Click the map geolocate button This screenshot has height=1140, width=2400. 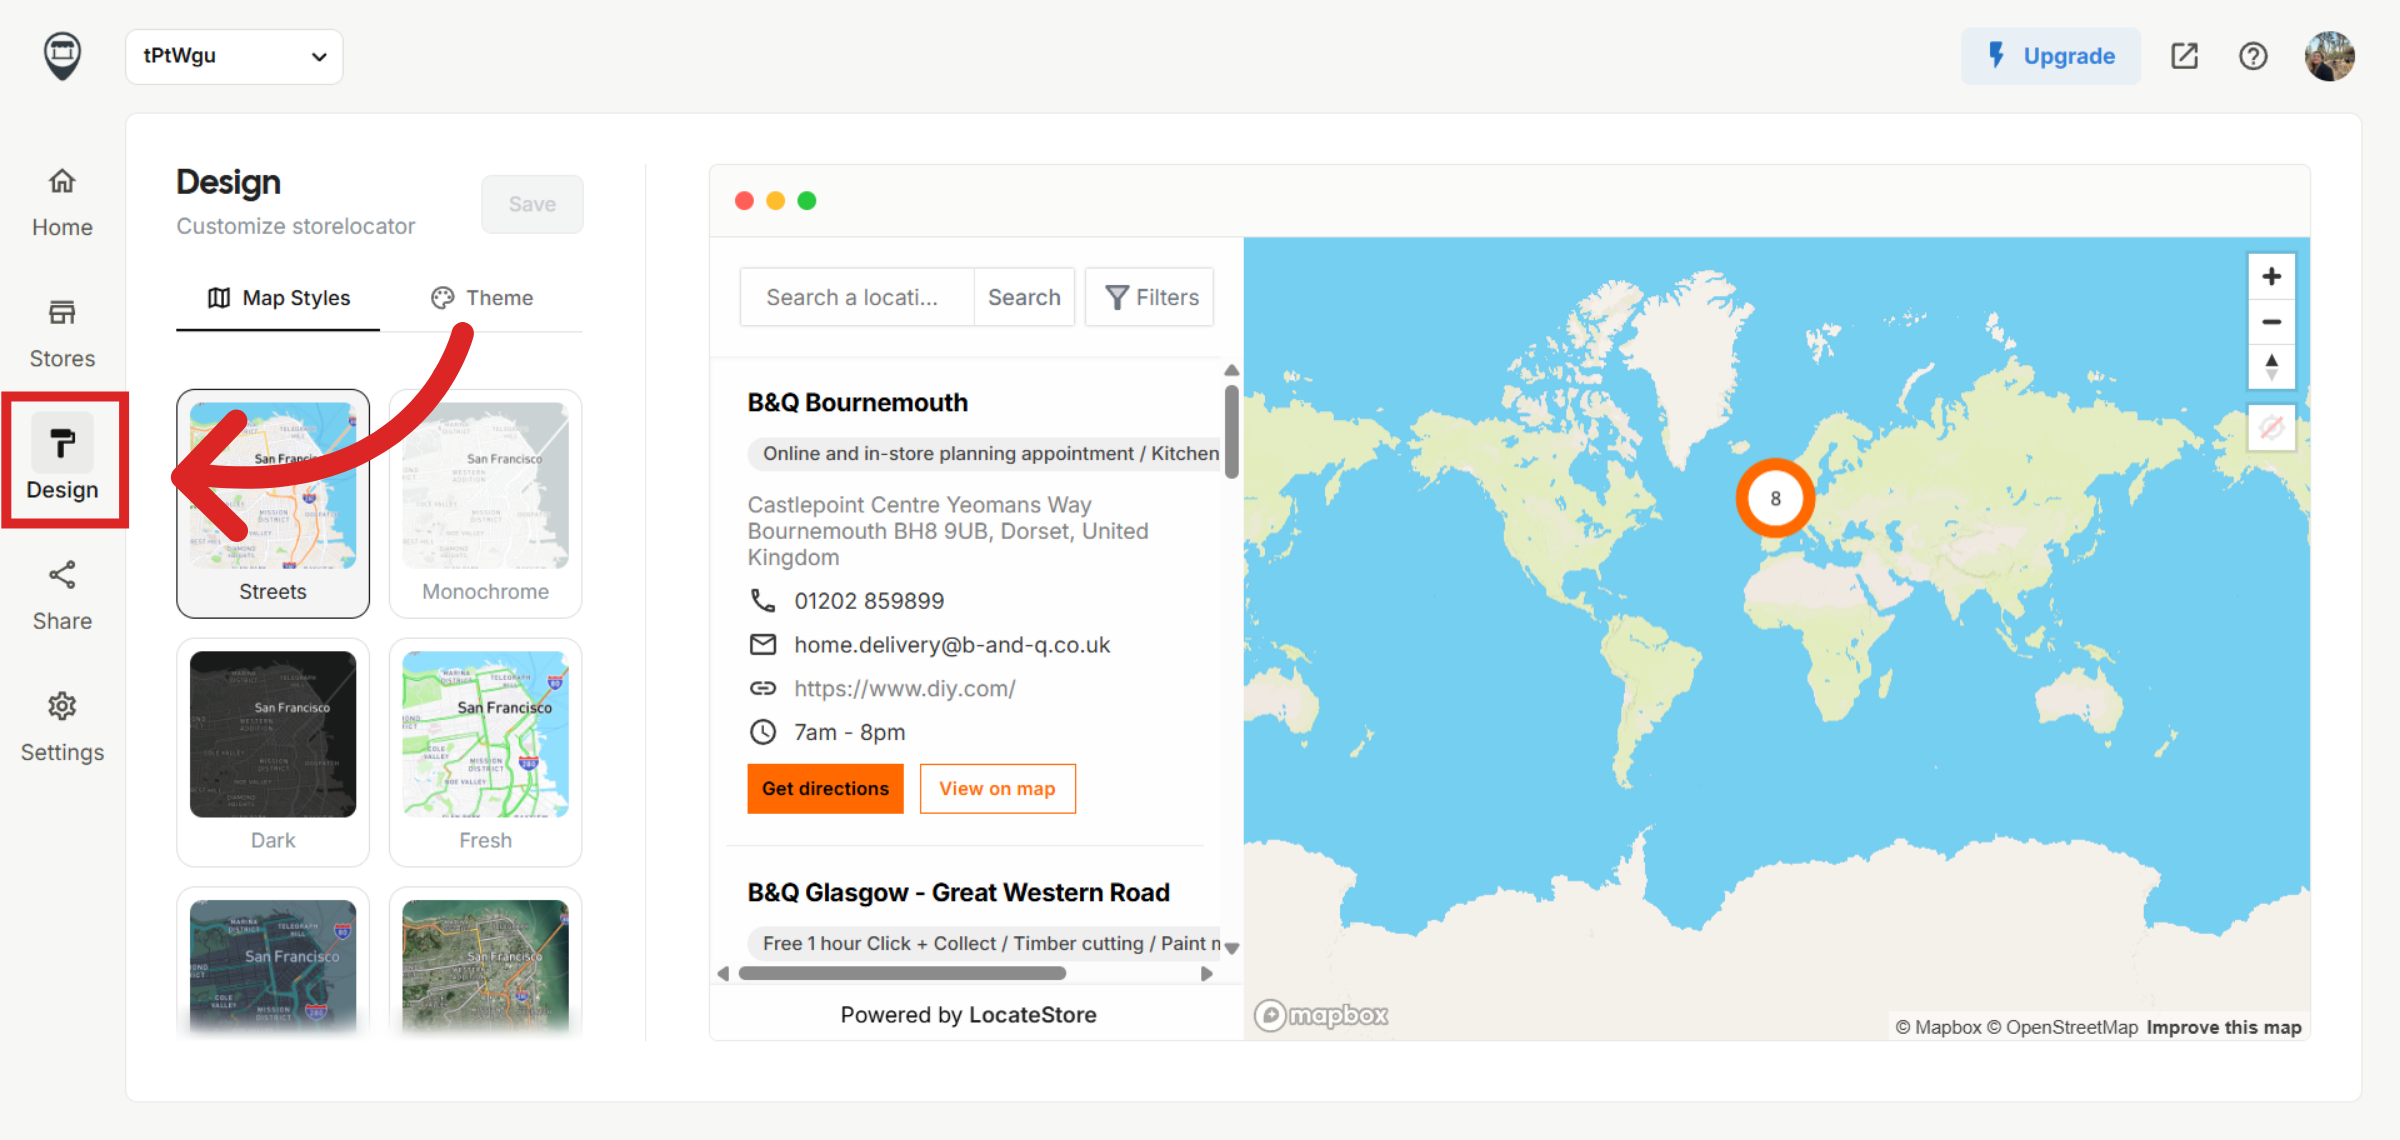pyautogui.click(x=2272, y=428)
